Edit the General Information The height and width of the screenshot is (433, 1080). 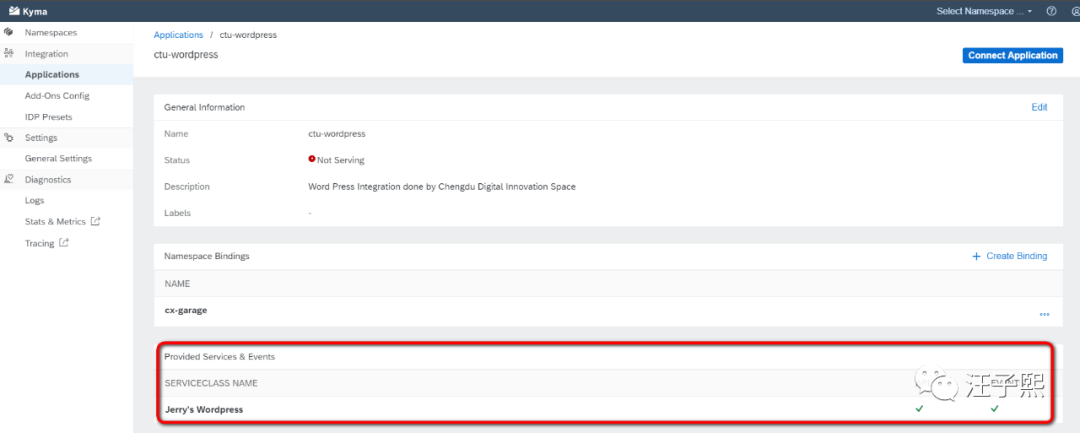pyautogui.click(x=1039, y=107)
